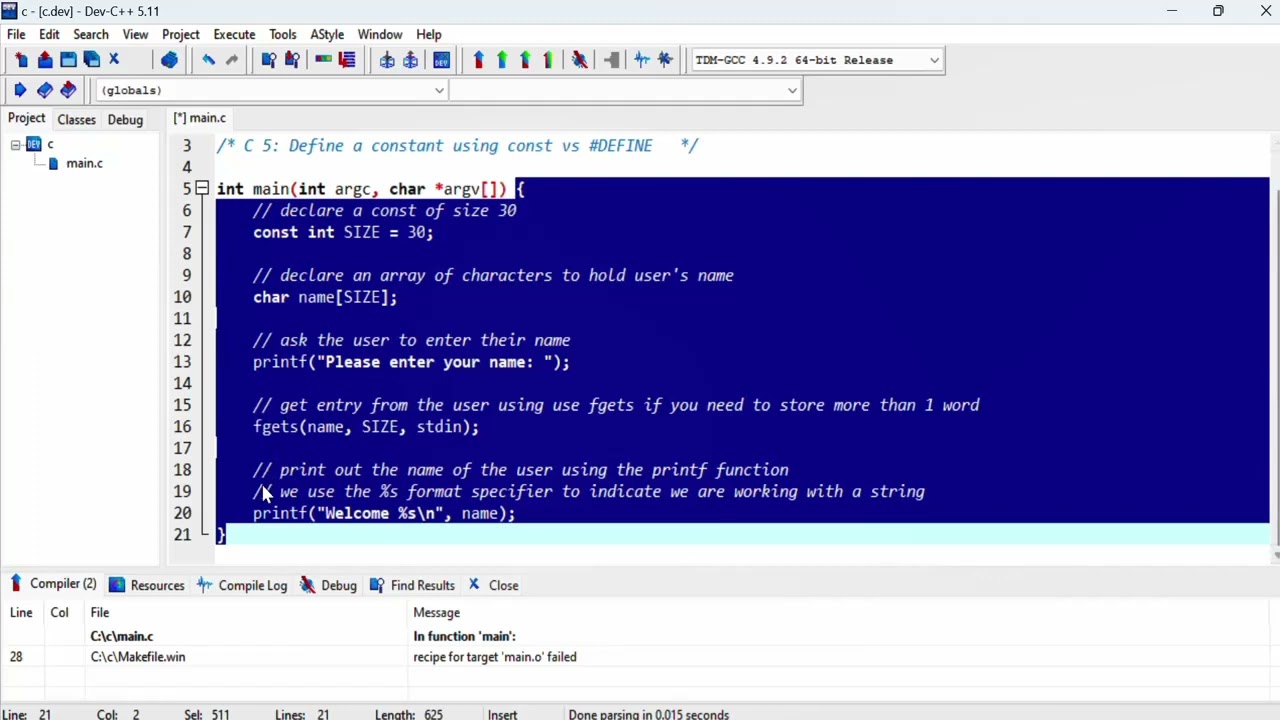The height and width of the screenshot is (720, 1280).
Task: Click the red-green arrow Rebuild All icon
Action: (547, 60)
